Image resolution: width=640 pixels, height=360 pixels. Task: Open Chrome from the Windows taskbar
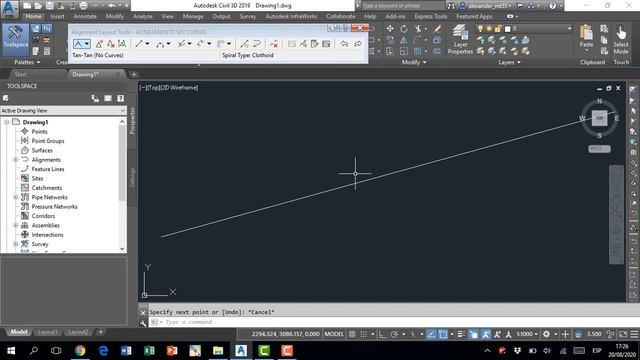(80, 351)
